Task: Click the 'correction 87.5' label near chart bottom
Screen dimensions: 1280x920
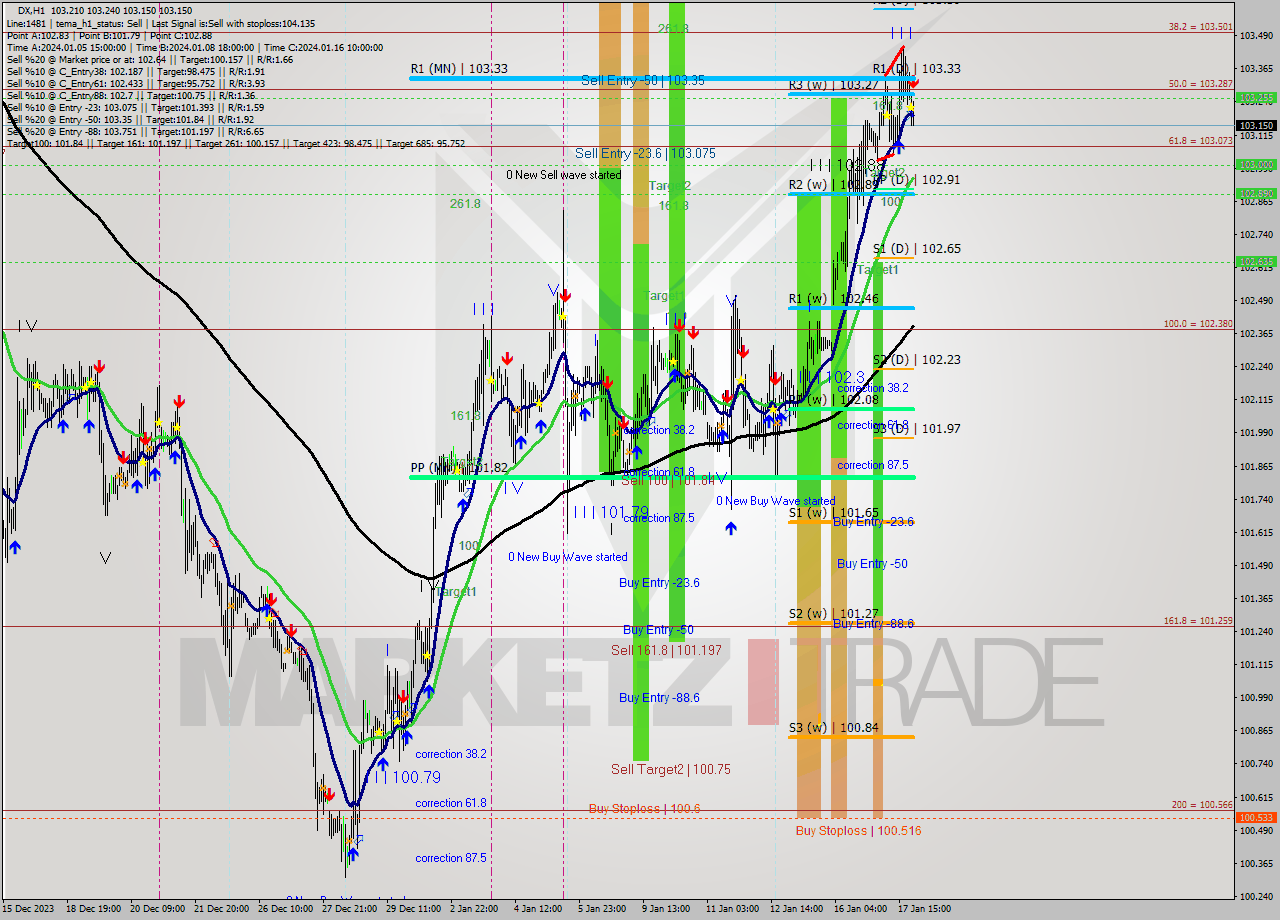Action: tap(451, 858)
